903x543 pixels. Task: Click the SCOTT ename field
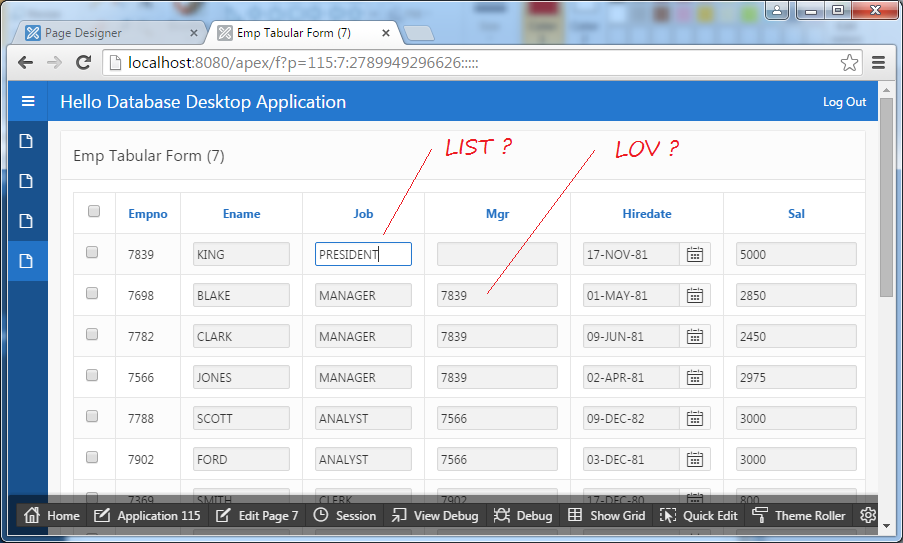click(241, 419)
